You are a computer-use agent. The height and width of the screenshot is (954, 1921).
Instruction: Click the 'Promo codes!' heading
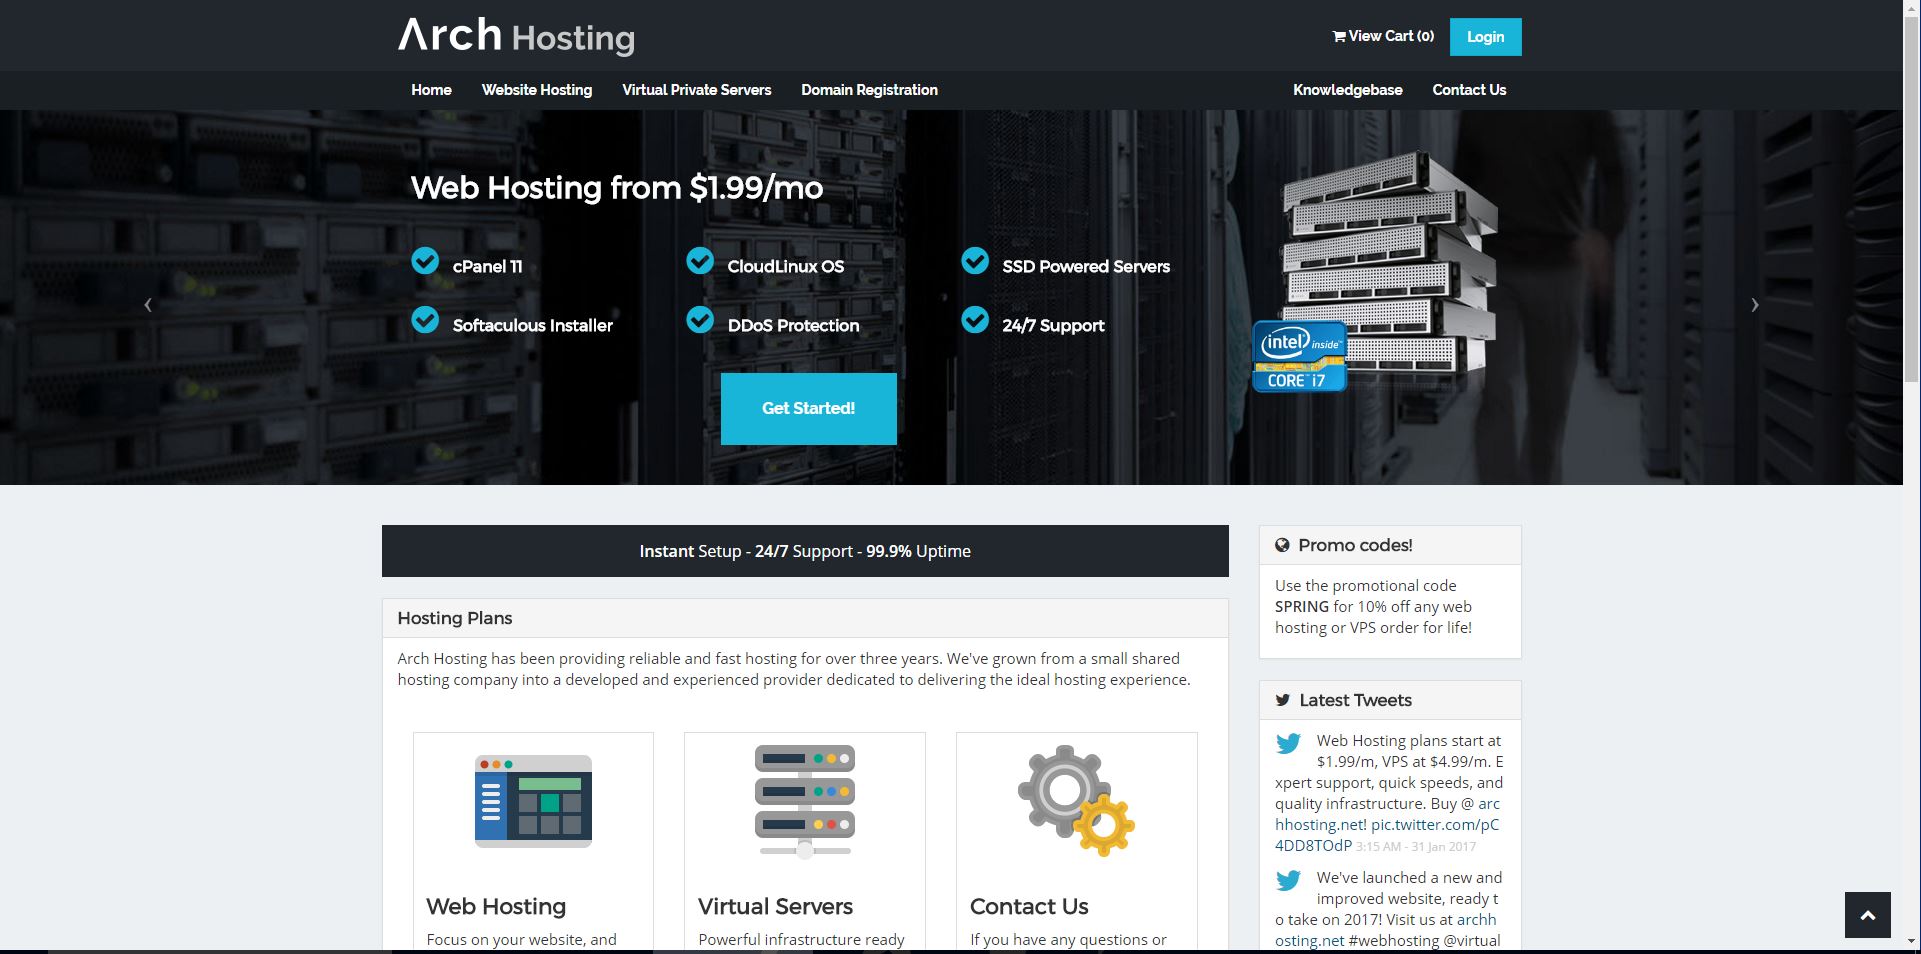(1355, 545)
